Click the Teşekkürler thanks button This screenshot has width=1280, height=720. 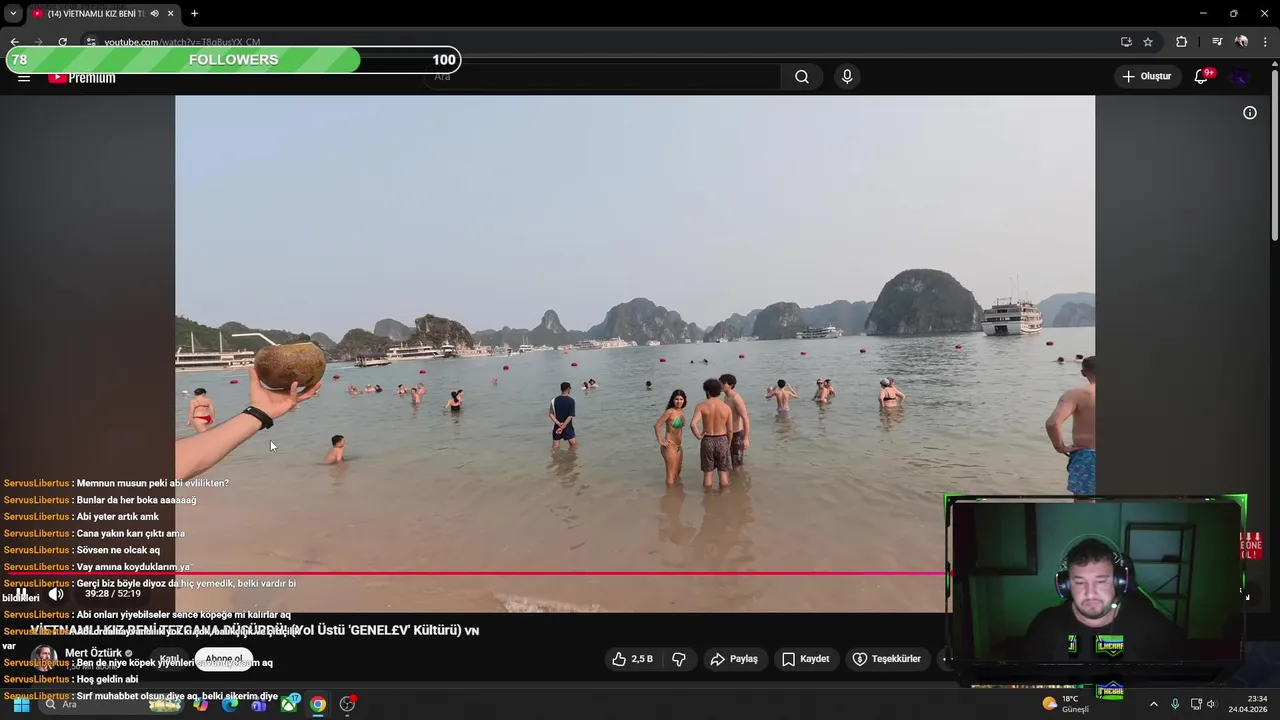(886, 659)
